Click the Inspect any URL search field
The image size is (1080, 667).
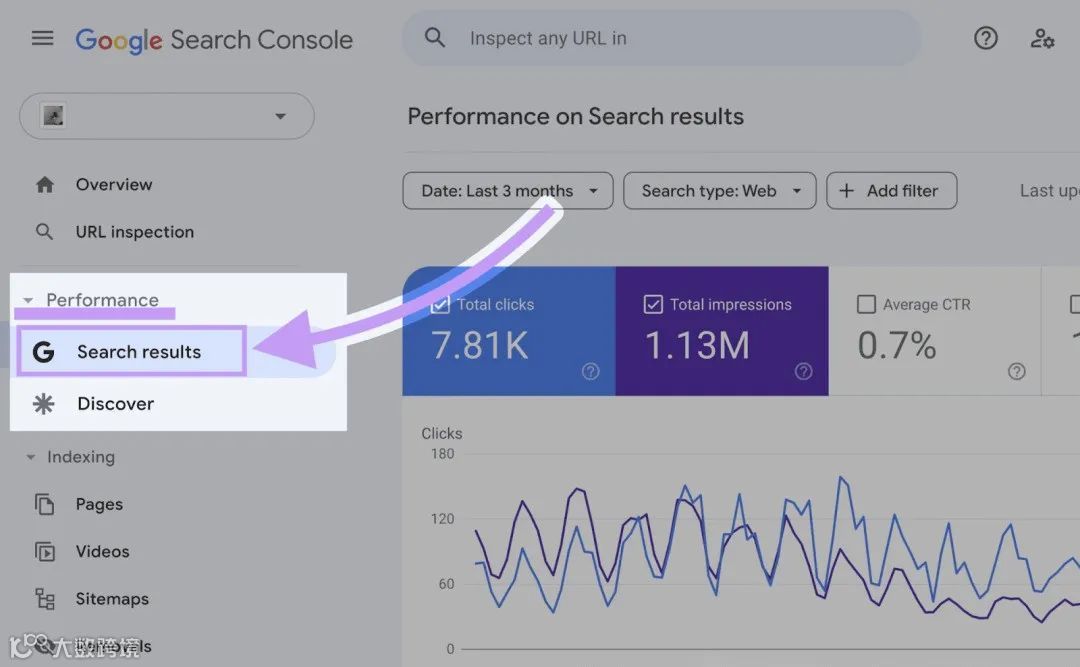660,38
